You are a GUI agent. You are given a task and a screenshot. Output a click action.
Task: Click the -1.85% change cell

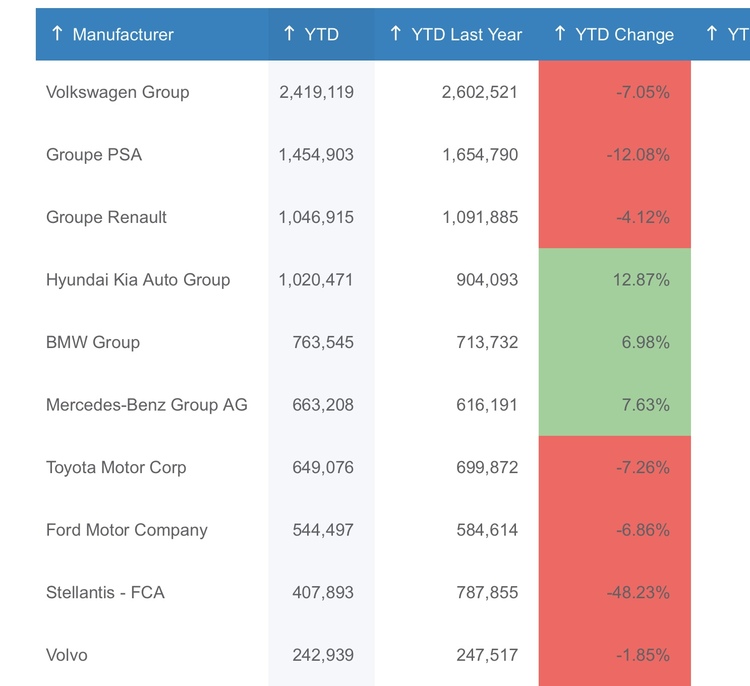(615, 655)
